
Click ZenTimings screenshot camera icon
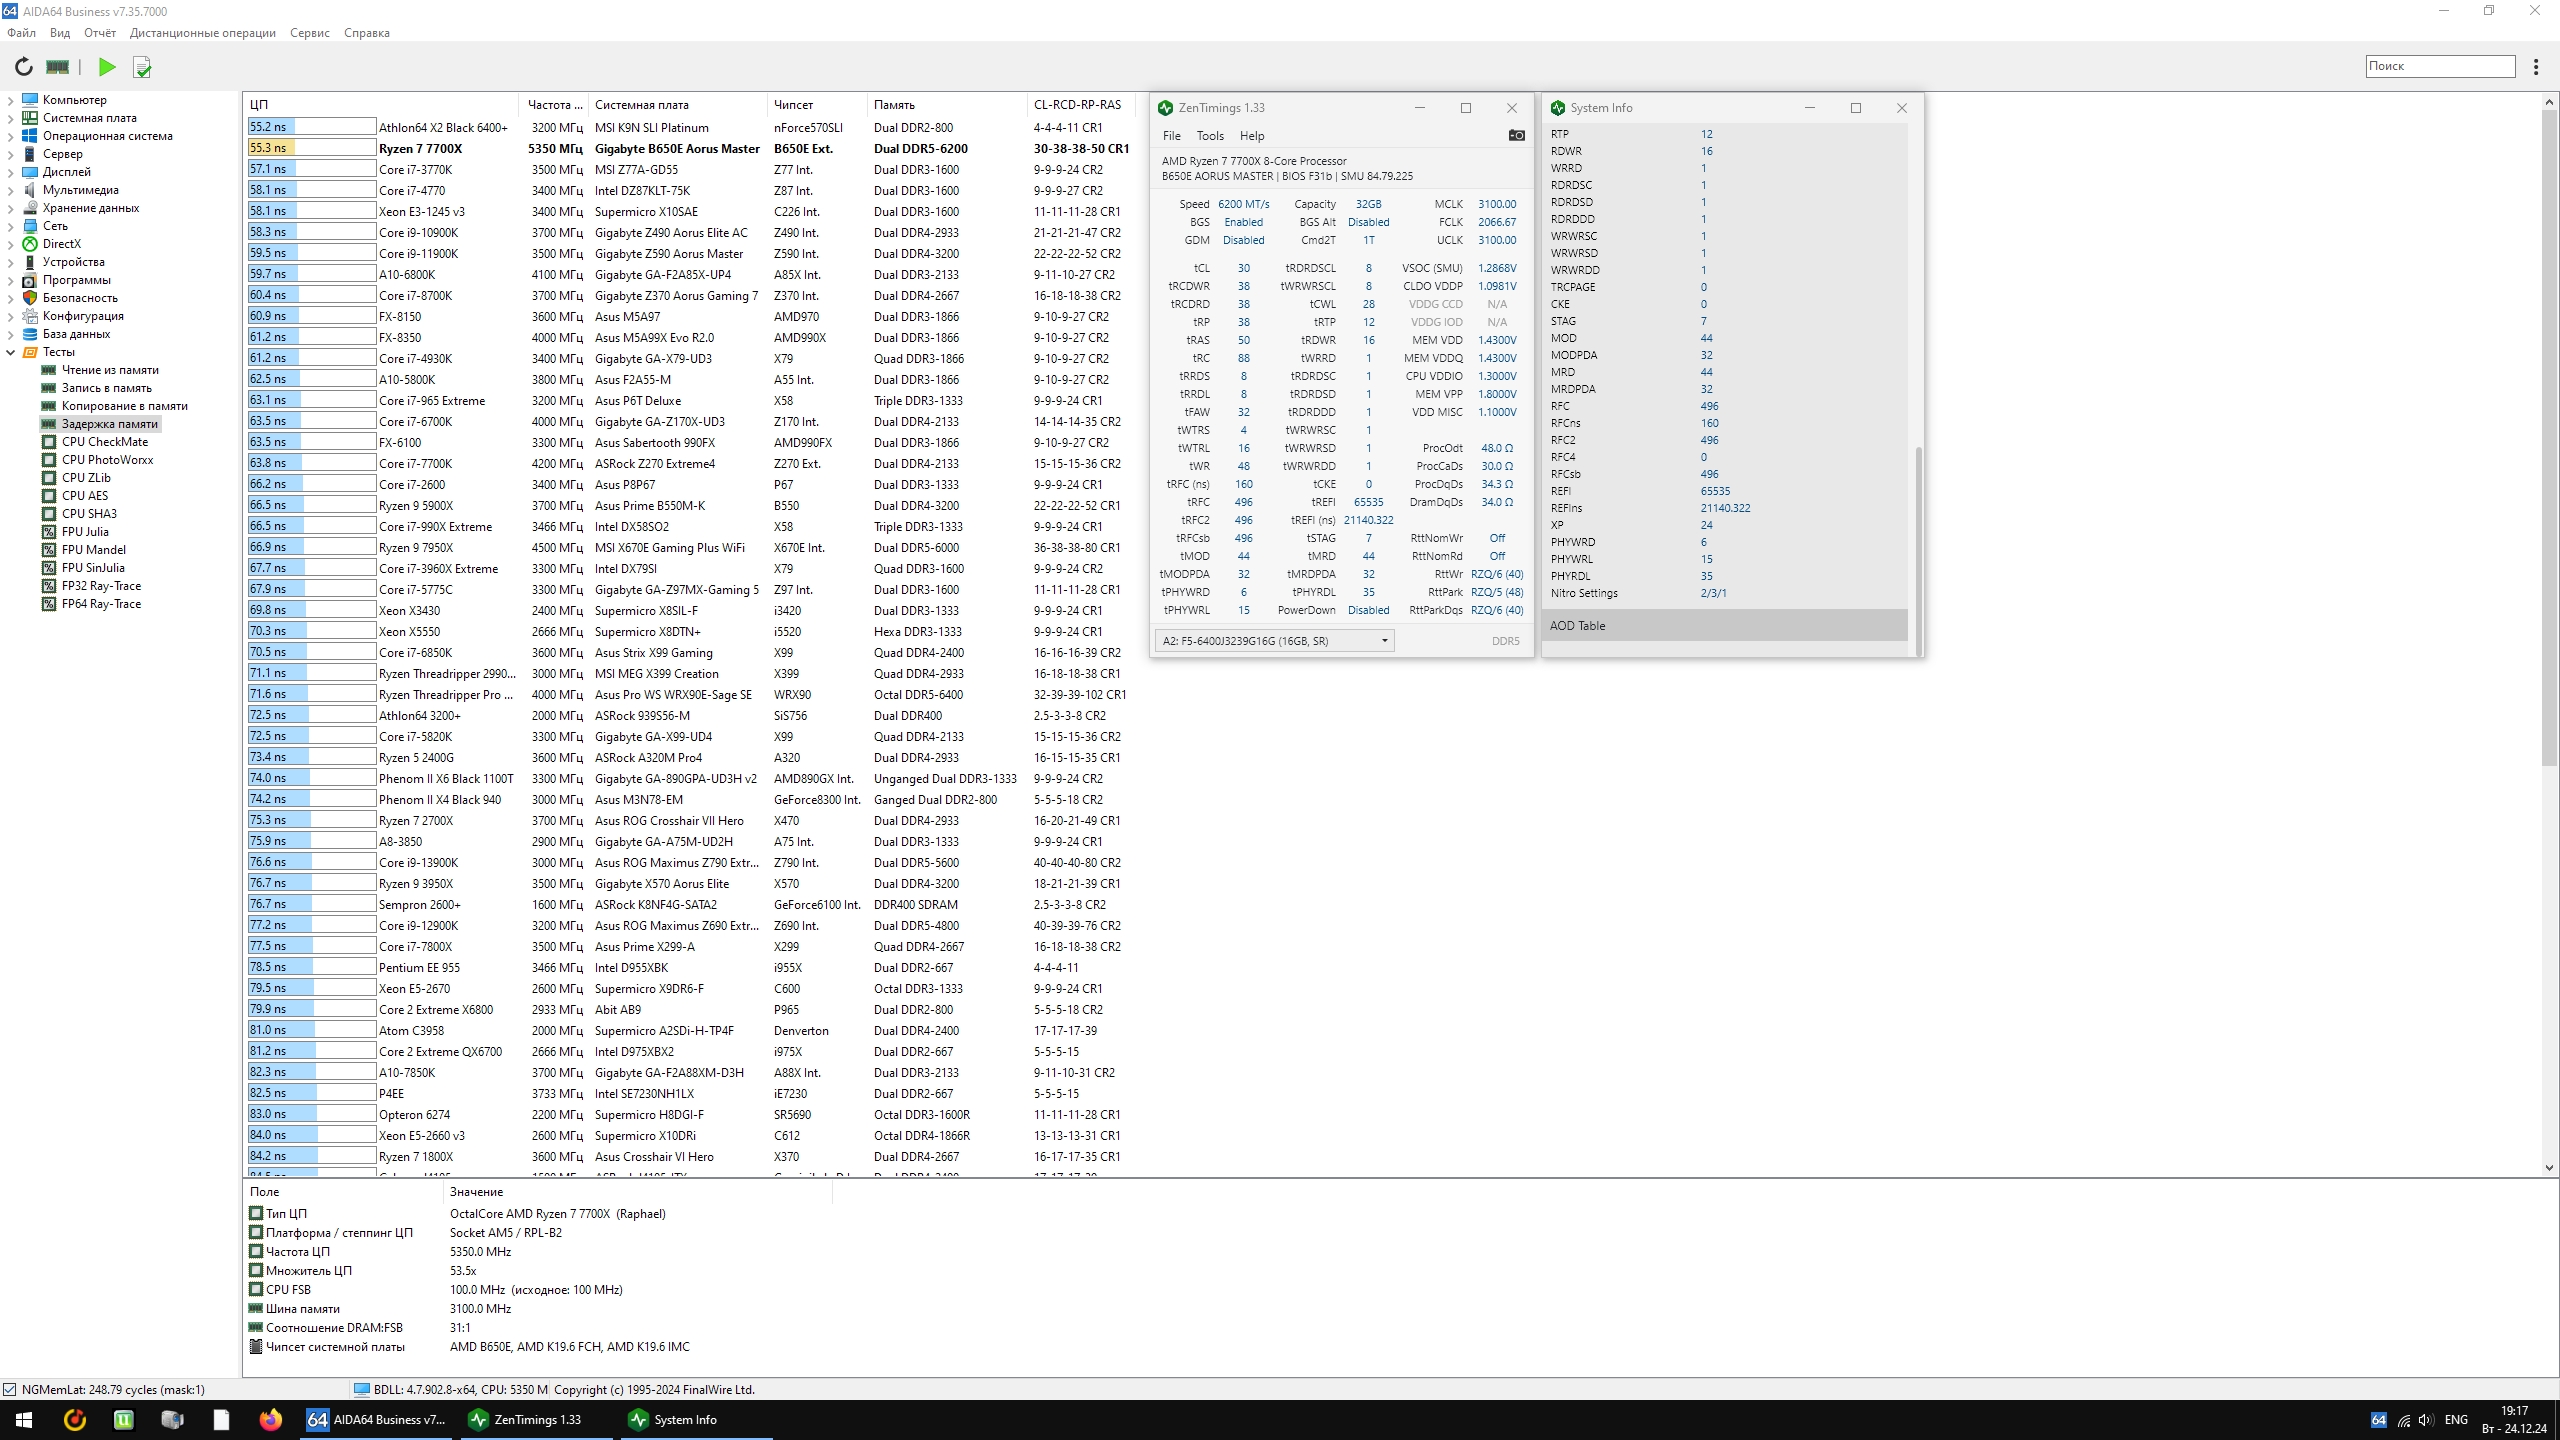[x=1516, y=136]
